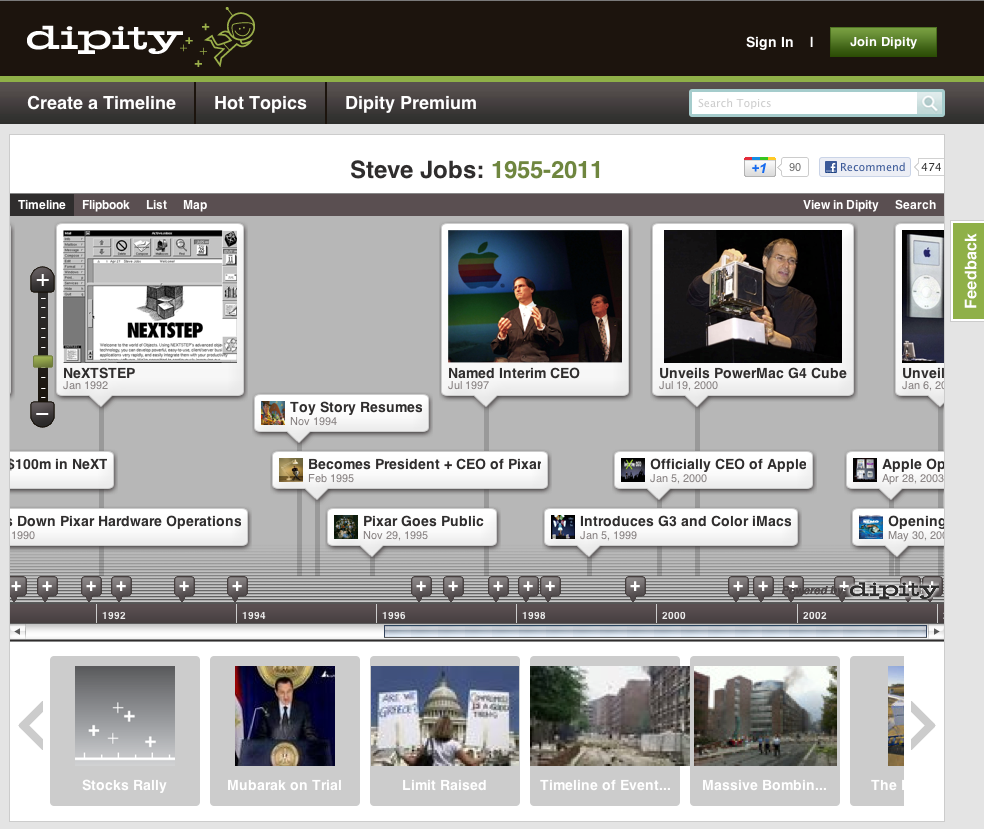Switch to the List view tab

pos(156,205)
